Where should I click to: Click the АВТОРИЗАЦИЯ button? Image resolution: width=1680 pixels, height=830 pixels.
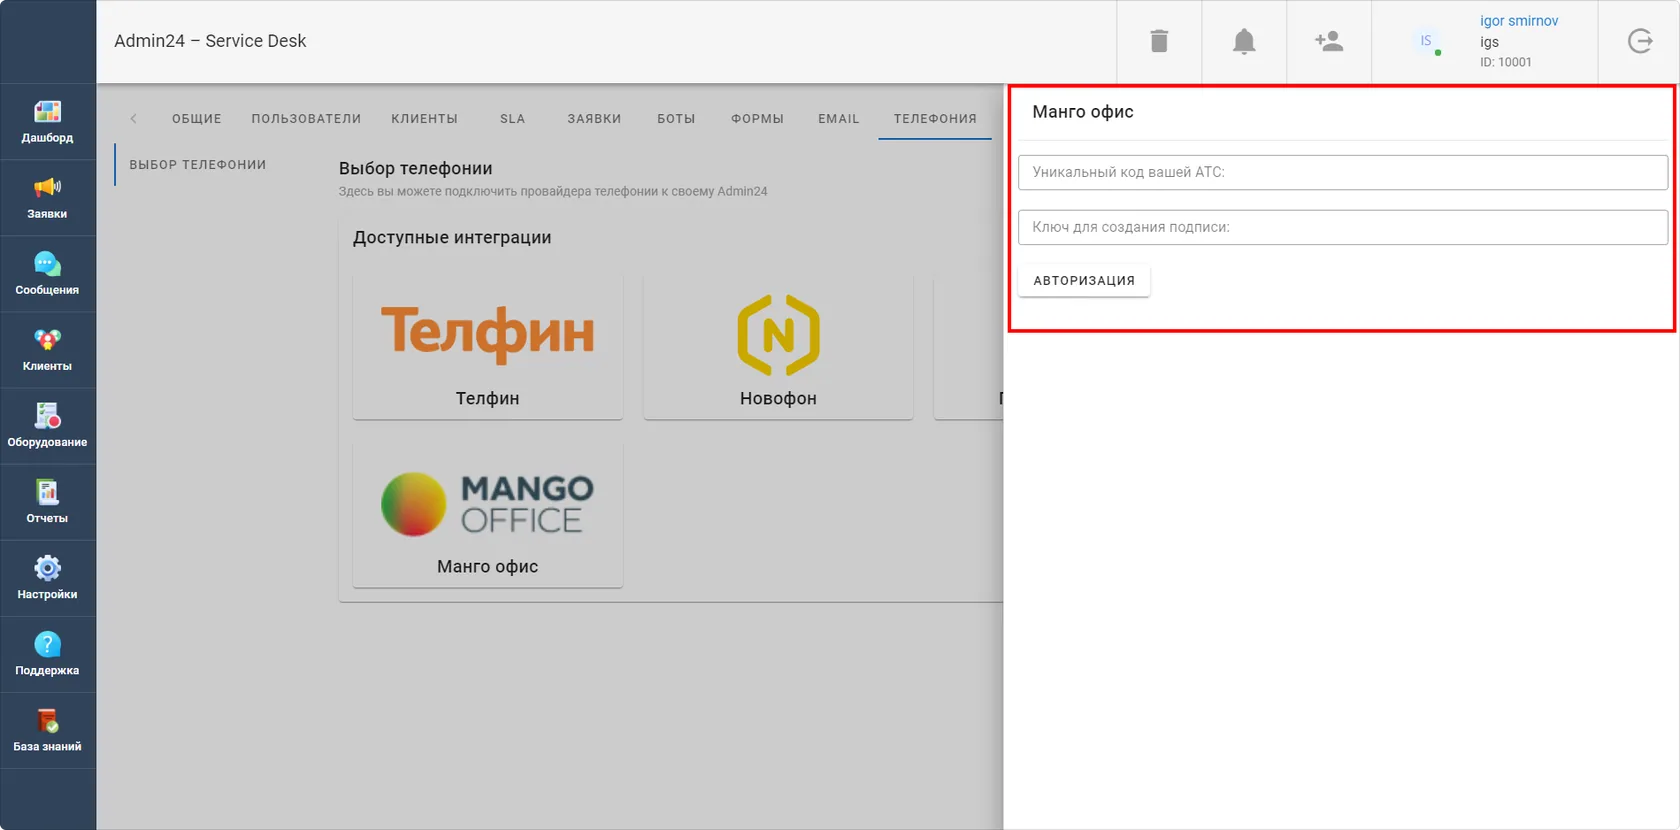(x=1084, y=281)
